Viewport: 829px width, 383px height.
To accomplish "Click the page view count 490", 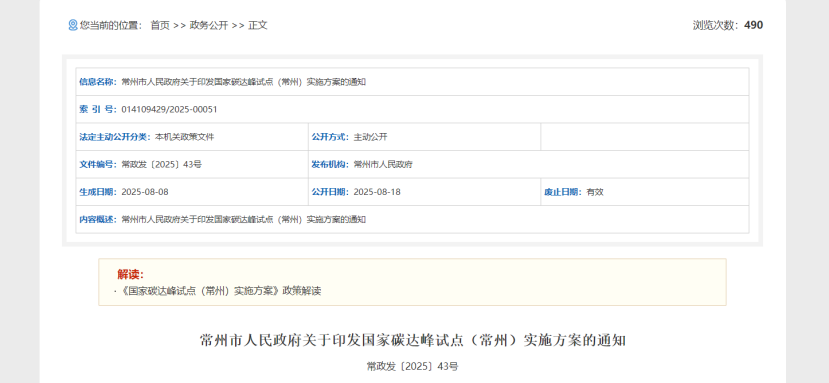I will pos(753,25).
